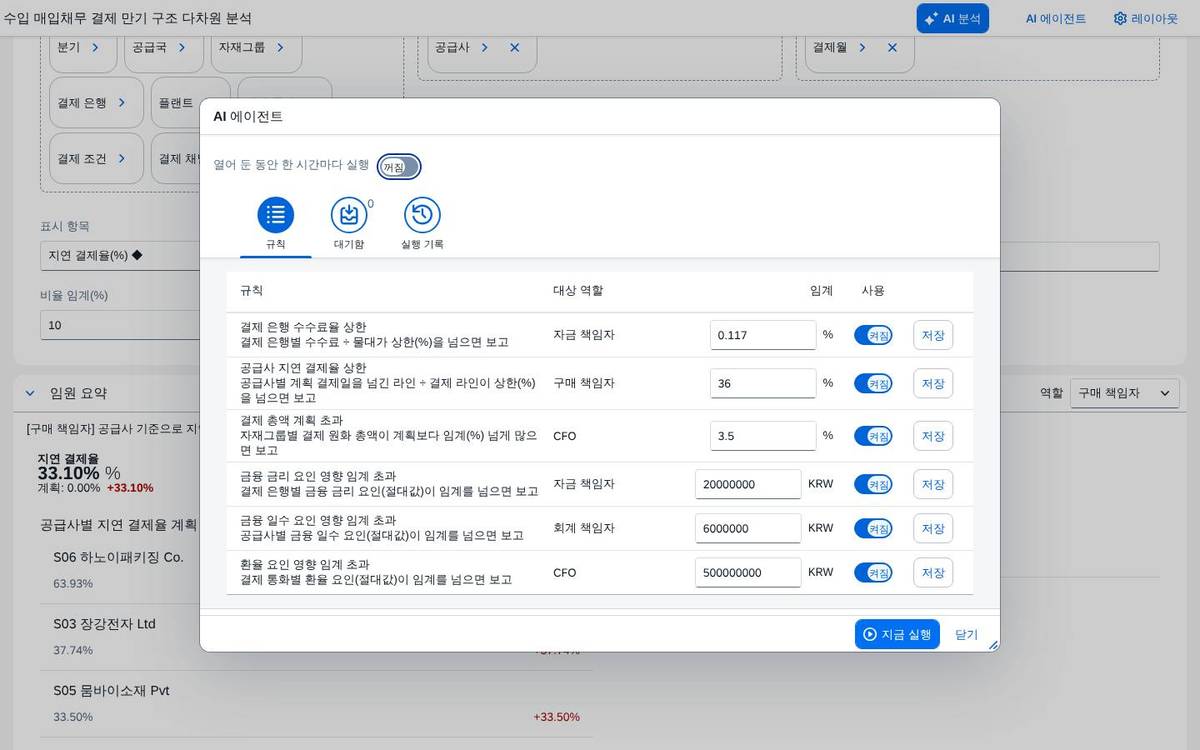Expand the 결제 조건 dimension chip
This screenshot has width=1200, height=750.
coord(122,158)
